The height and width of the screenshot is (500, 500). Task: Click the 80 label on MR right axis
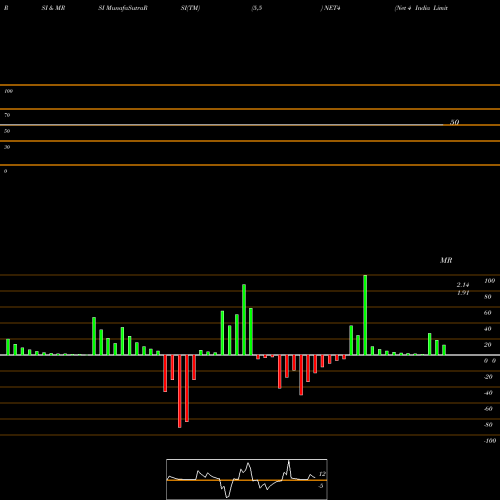[488, 297]
